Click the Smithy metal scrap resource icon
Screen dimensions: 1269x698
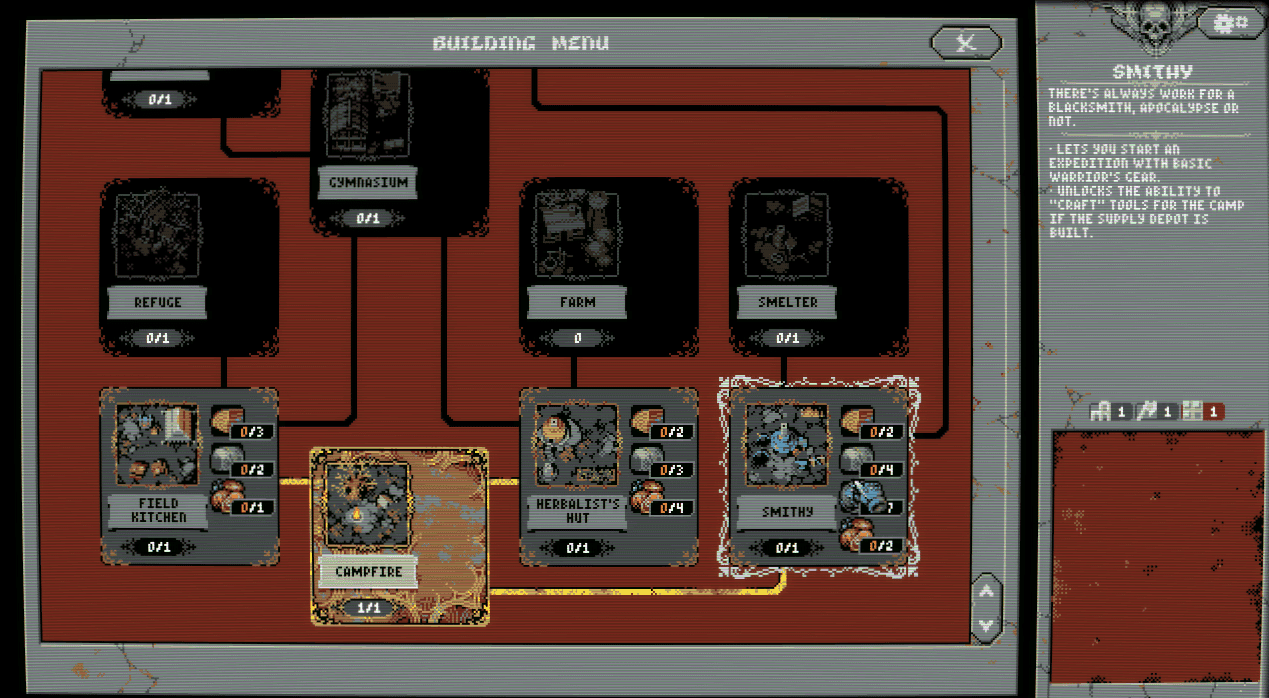click(857, 497)
